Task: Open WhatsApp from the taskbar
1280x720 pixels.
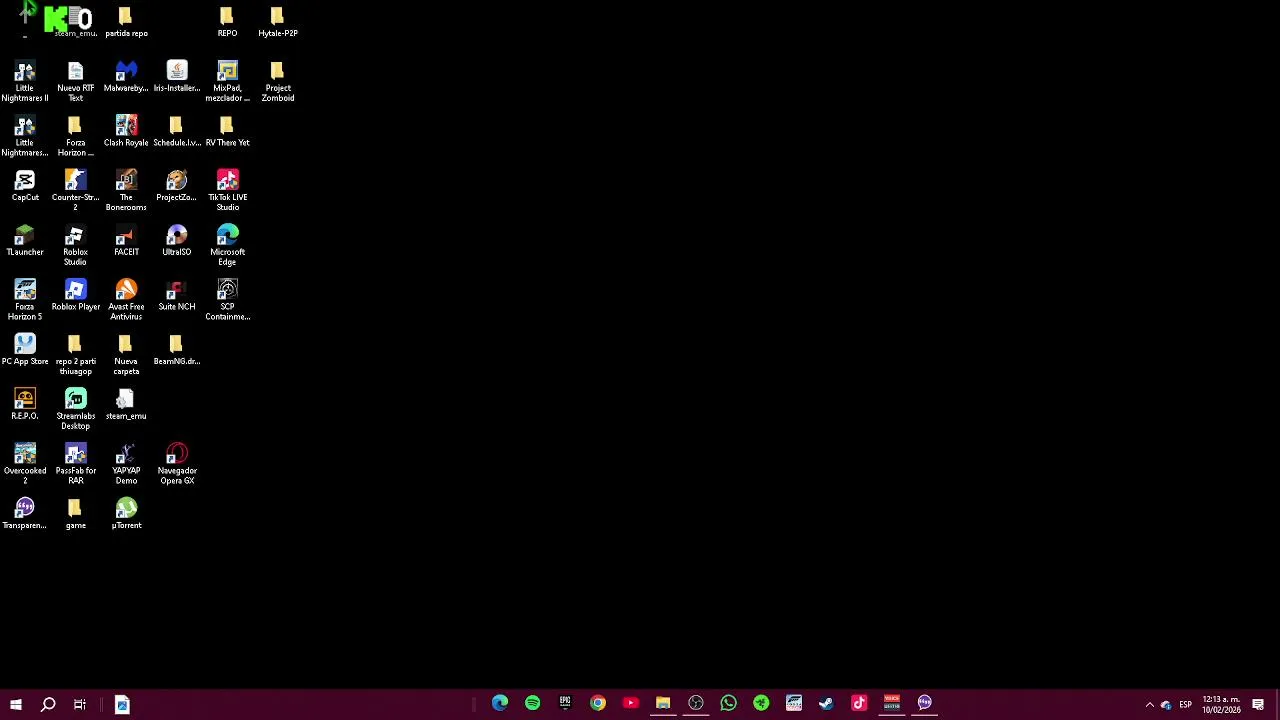Action: point(728,703)
